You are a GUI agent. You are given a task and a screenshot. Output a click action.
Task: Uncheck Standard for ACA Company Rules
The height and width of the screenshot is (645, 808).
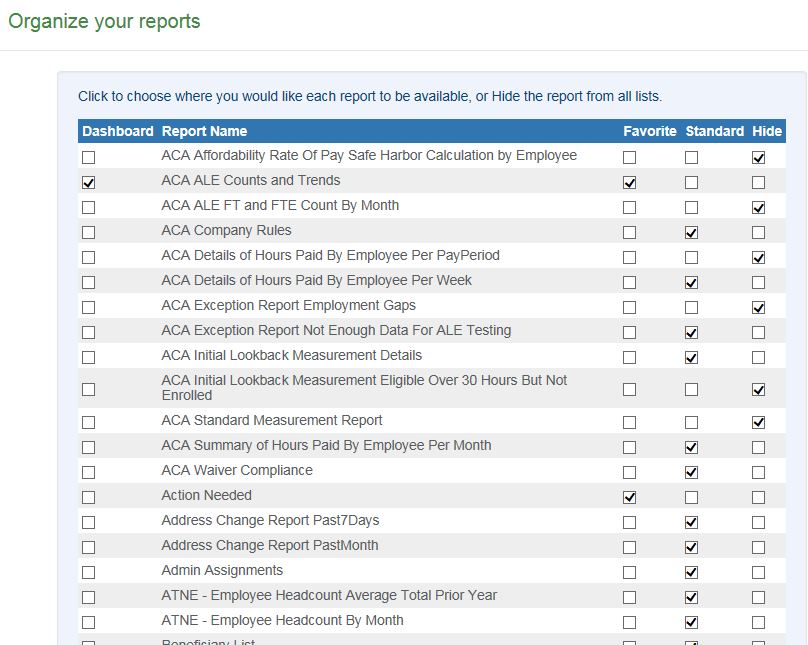691,233
